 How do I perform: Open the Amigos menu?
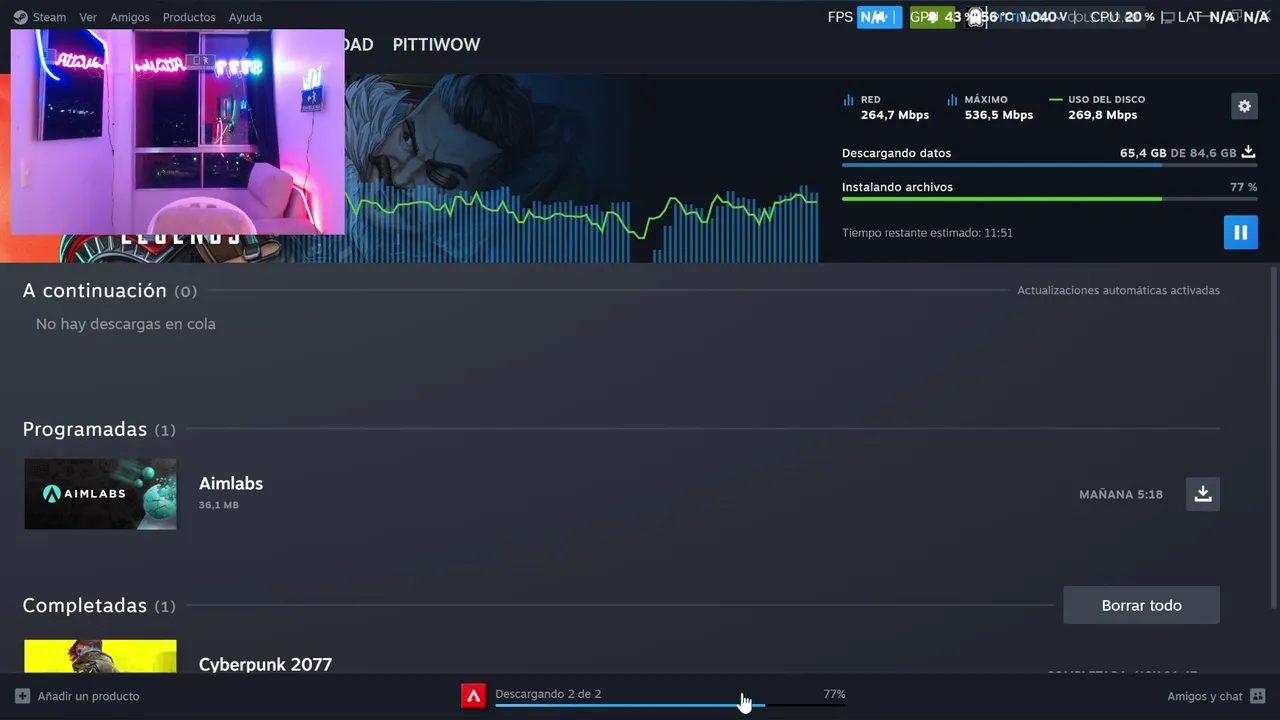(x=130, y=17)
